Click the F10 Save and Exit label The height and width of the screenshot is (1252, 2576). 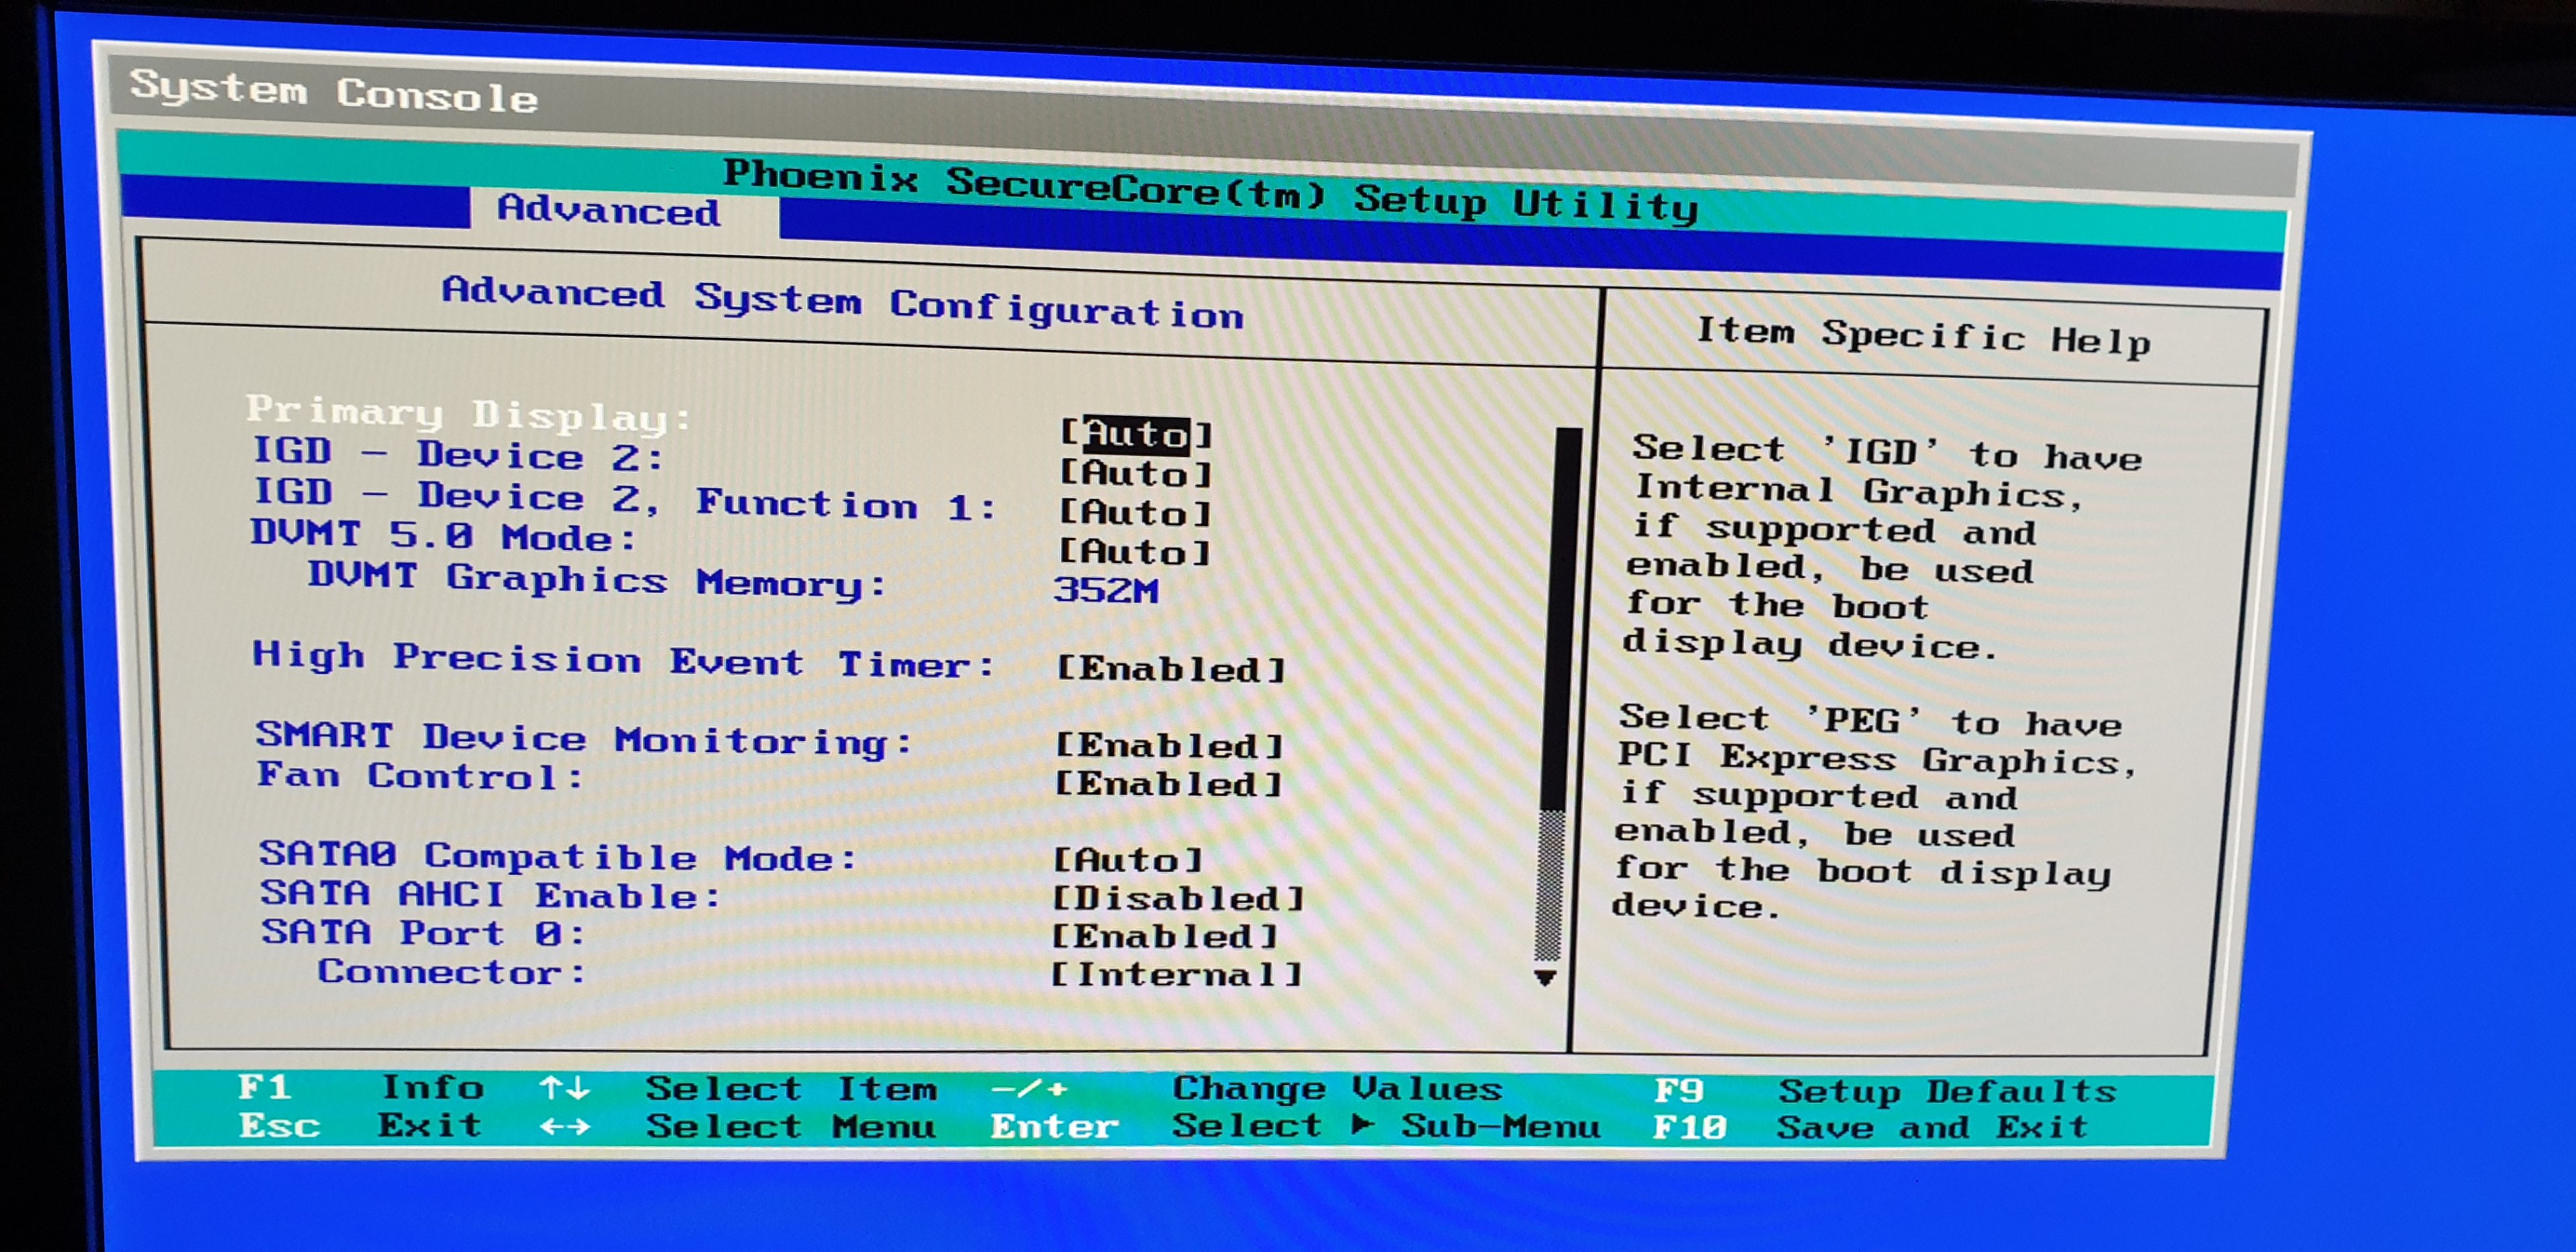[1690, 1128]
